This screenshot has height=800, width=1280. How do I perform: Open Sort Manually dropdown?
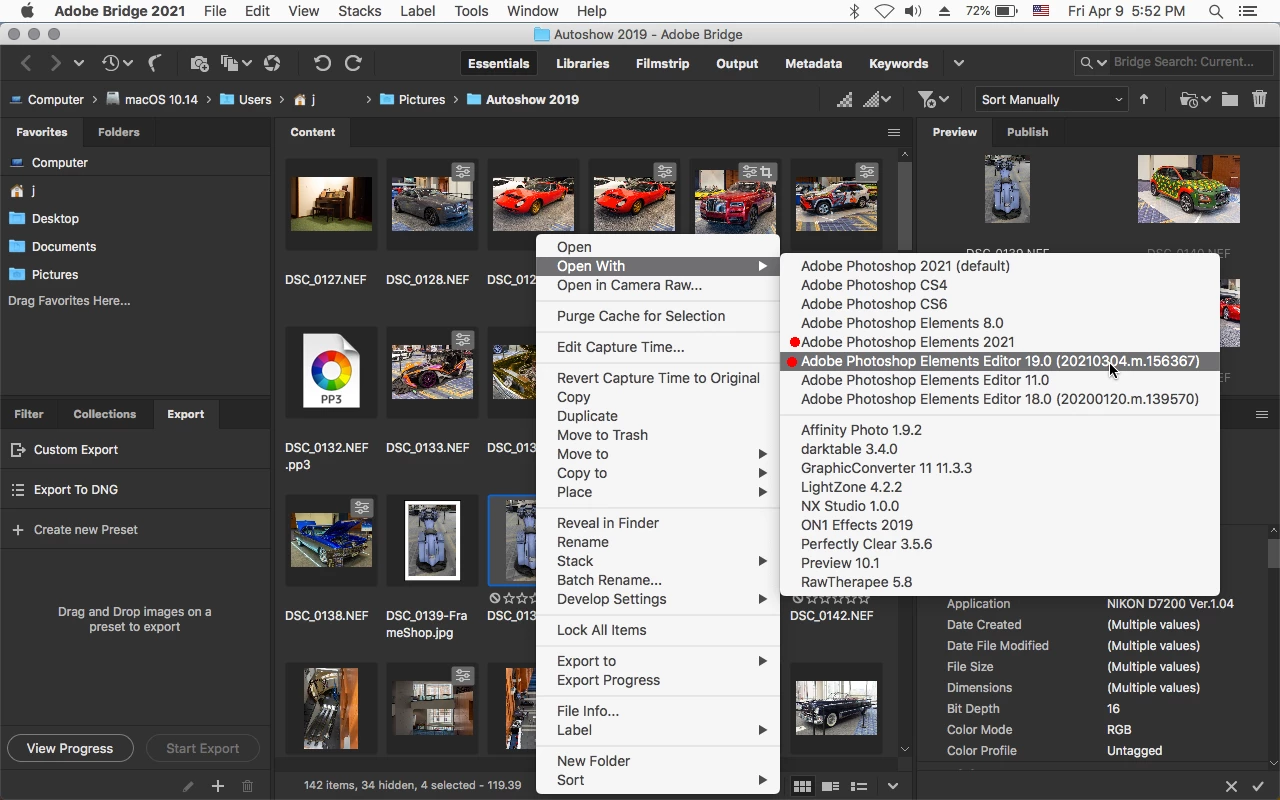point(1051,99)
